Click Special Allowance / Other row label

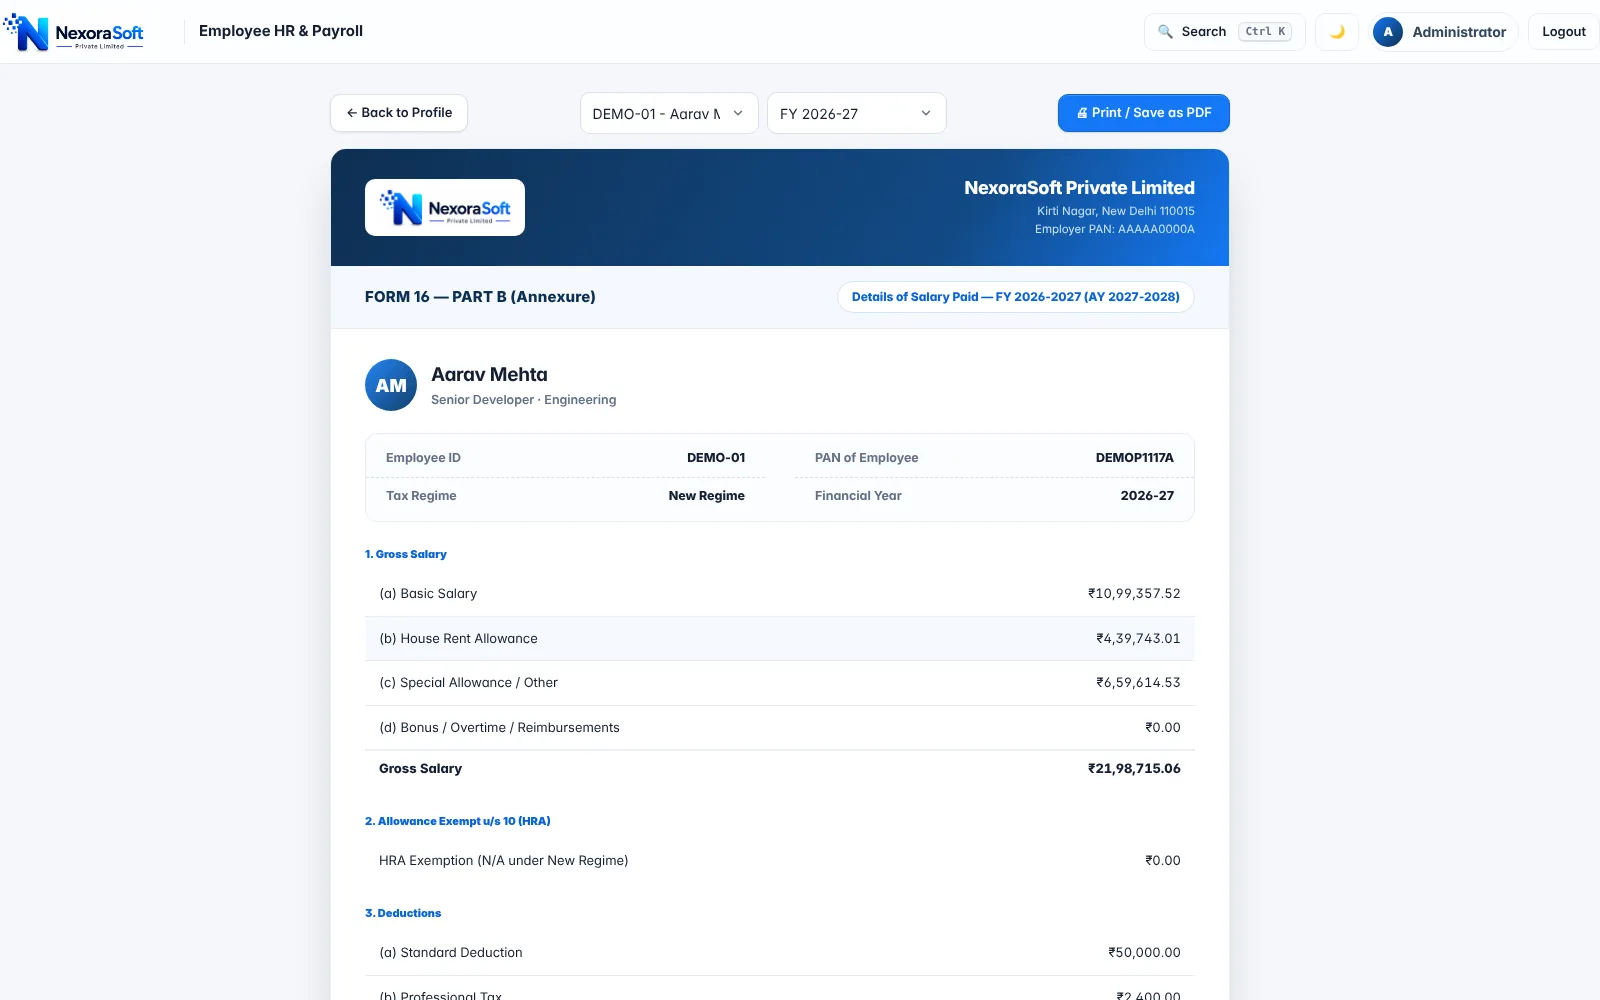pyautogui.click(x=468, y=683)
